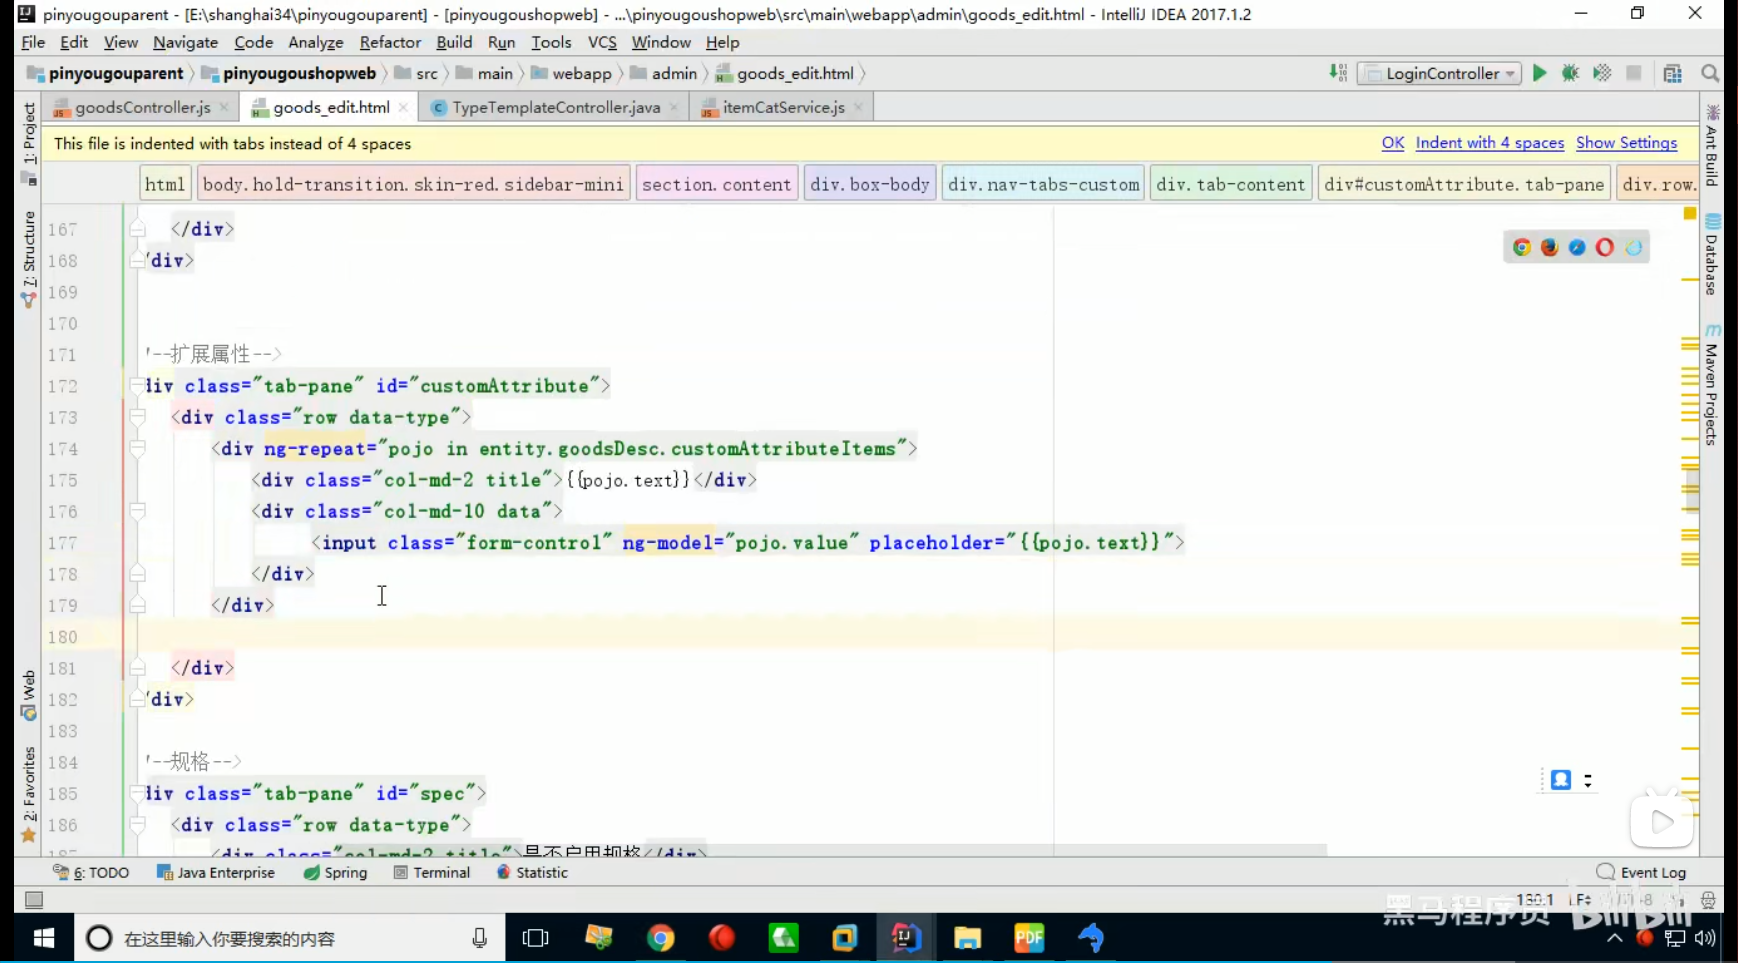The image size is (1738, 963).
Task: Open the Web tool window
Action: (x=28, y=695)
